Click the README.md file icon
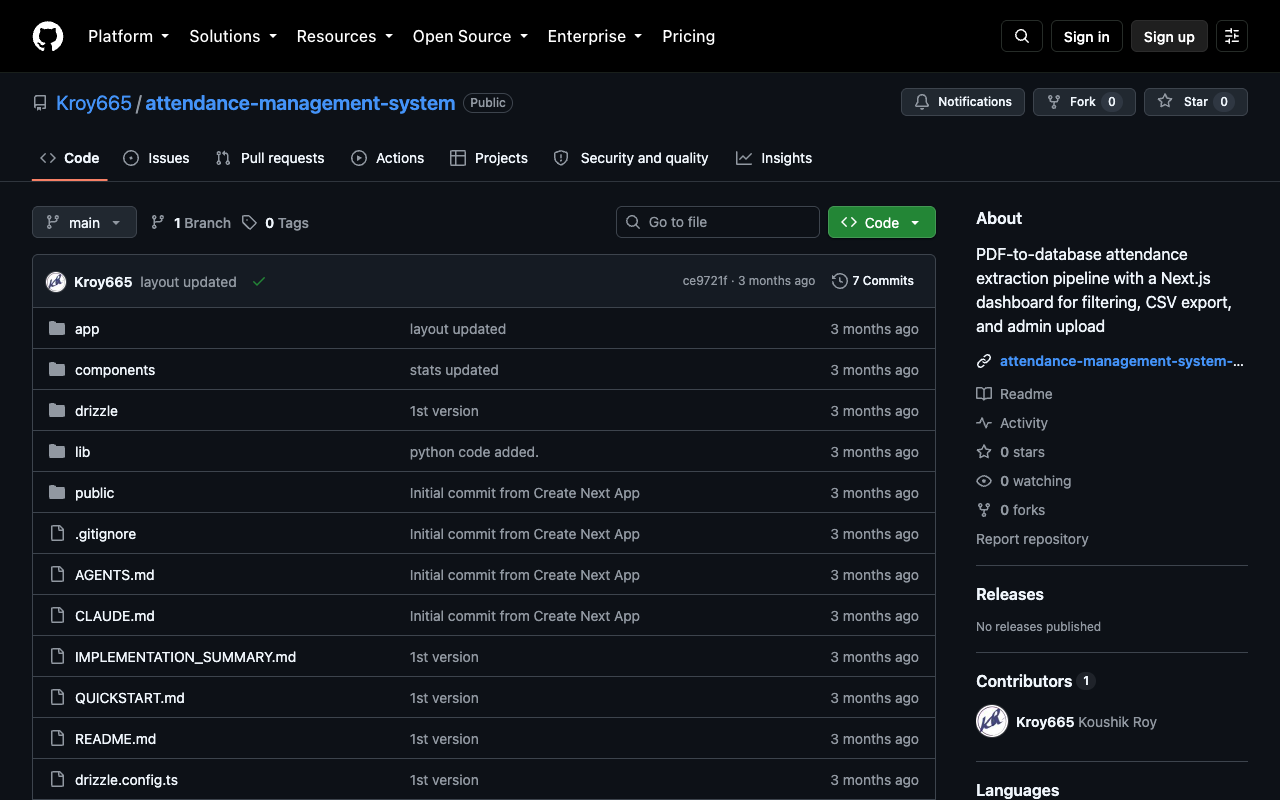The width and height of the screenshot is (1280, 800). [x=57, y=739]
